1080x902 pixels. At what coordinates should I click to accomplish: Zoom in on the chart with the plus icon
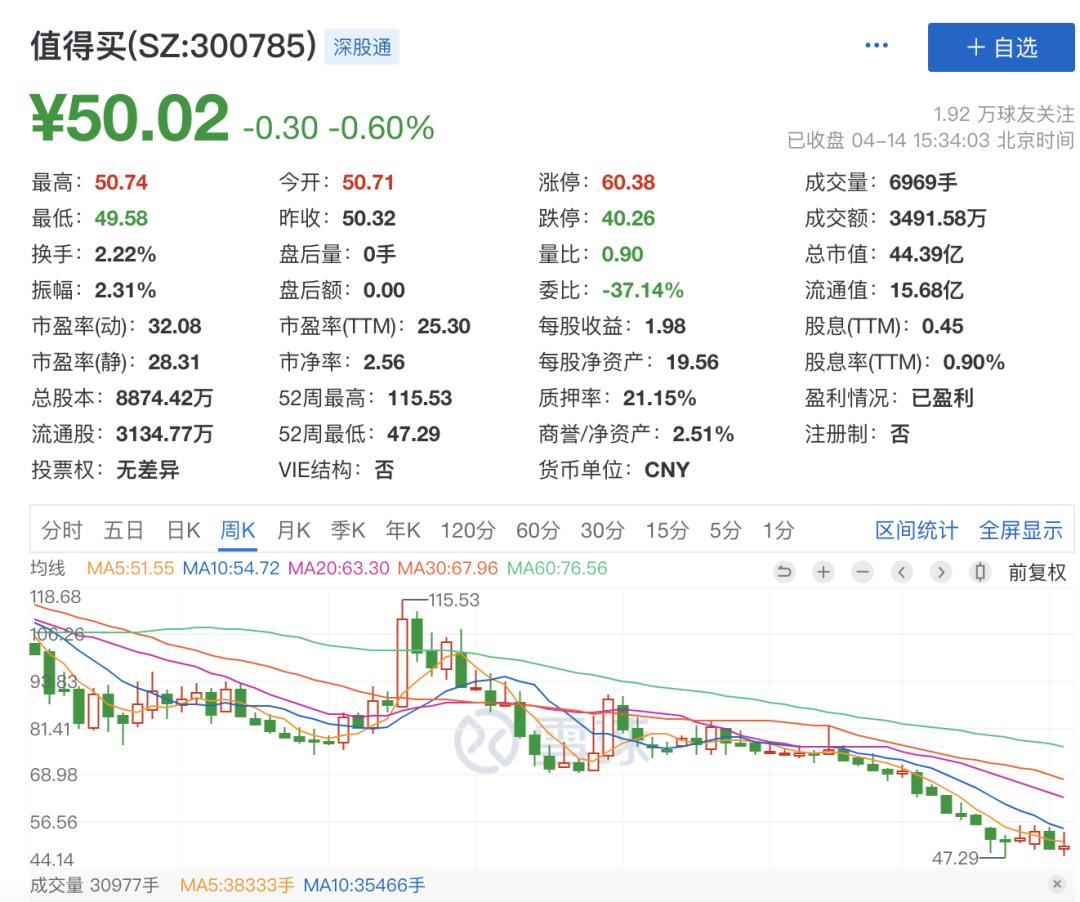click(x=823, y=572)
